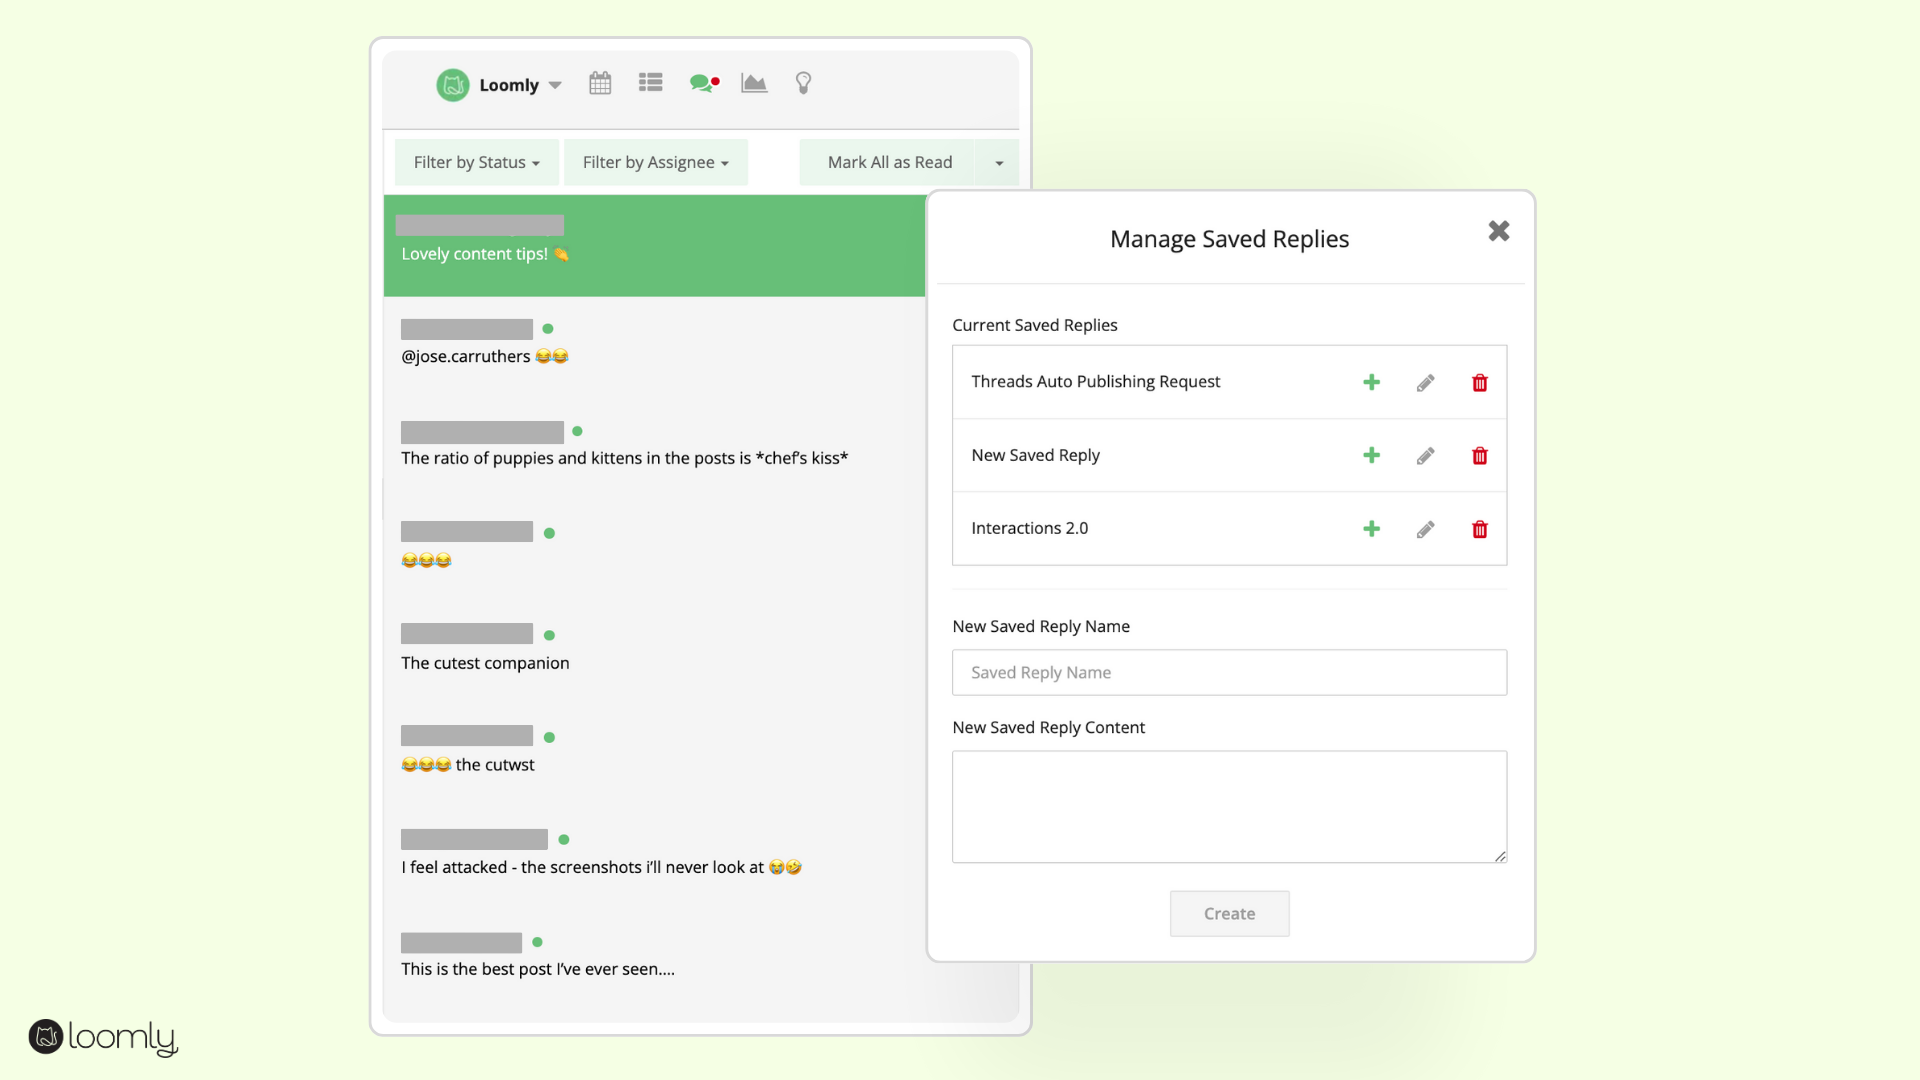Click plus icon for New Saved Reply

pyautogui.click(x=1371, y=455)
